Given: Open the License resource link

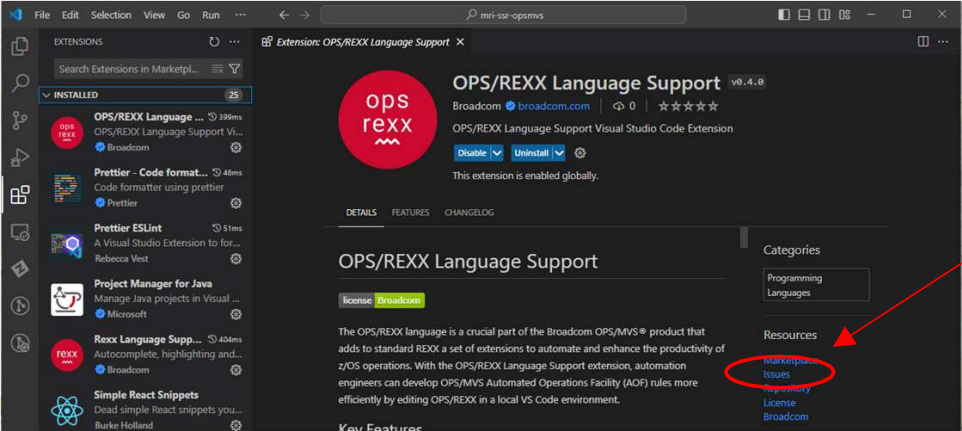Looking at the screenshot, I should [x=779, y=403].
